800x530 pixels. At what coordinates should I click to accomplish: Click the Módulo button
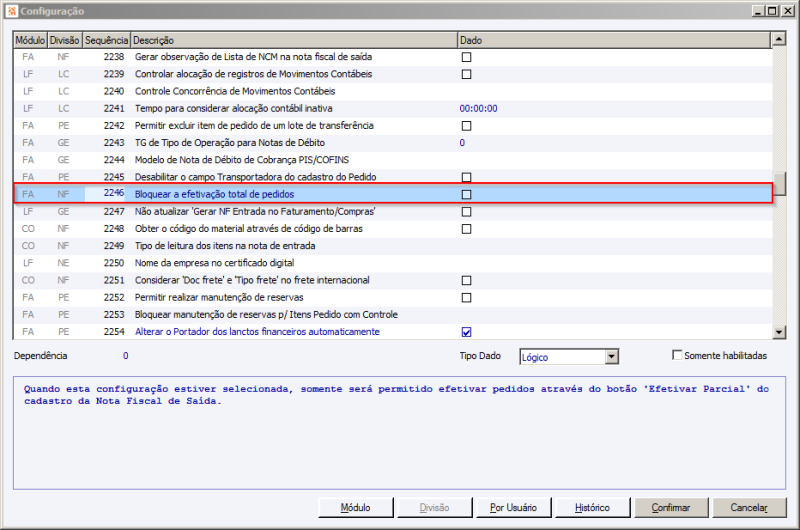pyautogui.click(x=356, y=508)
